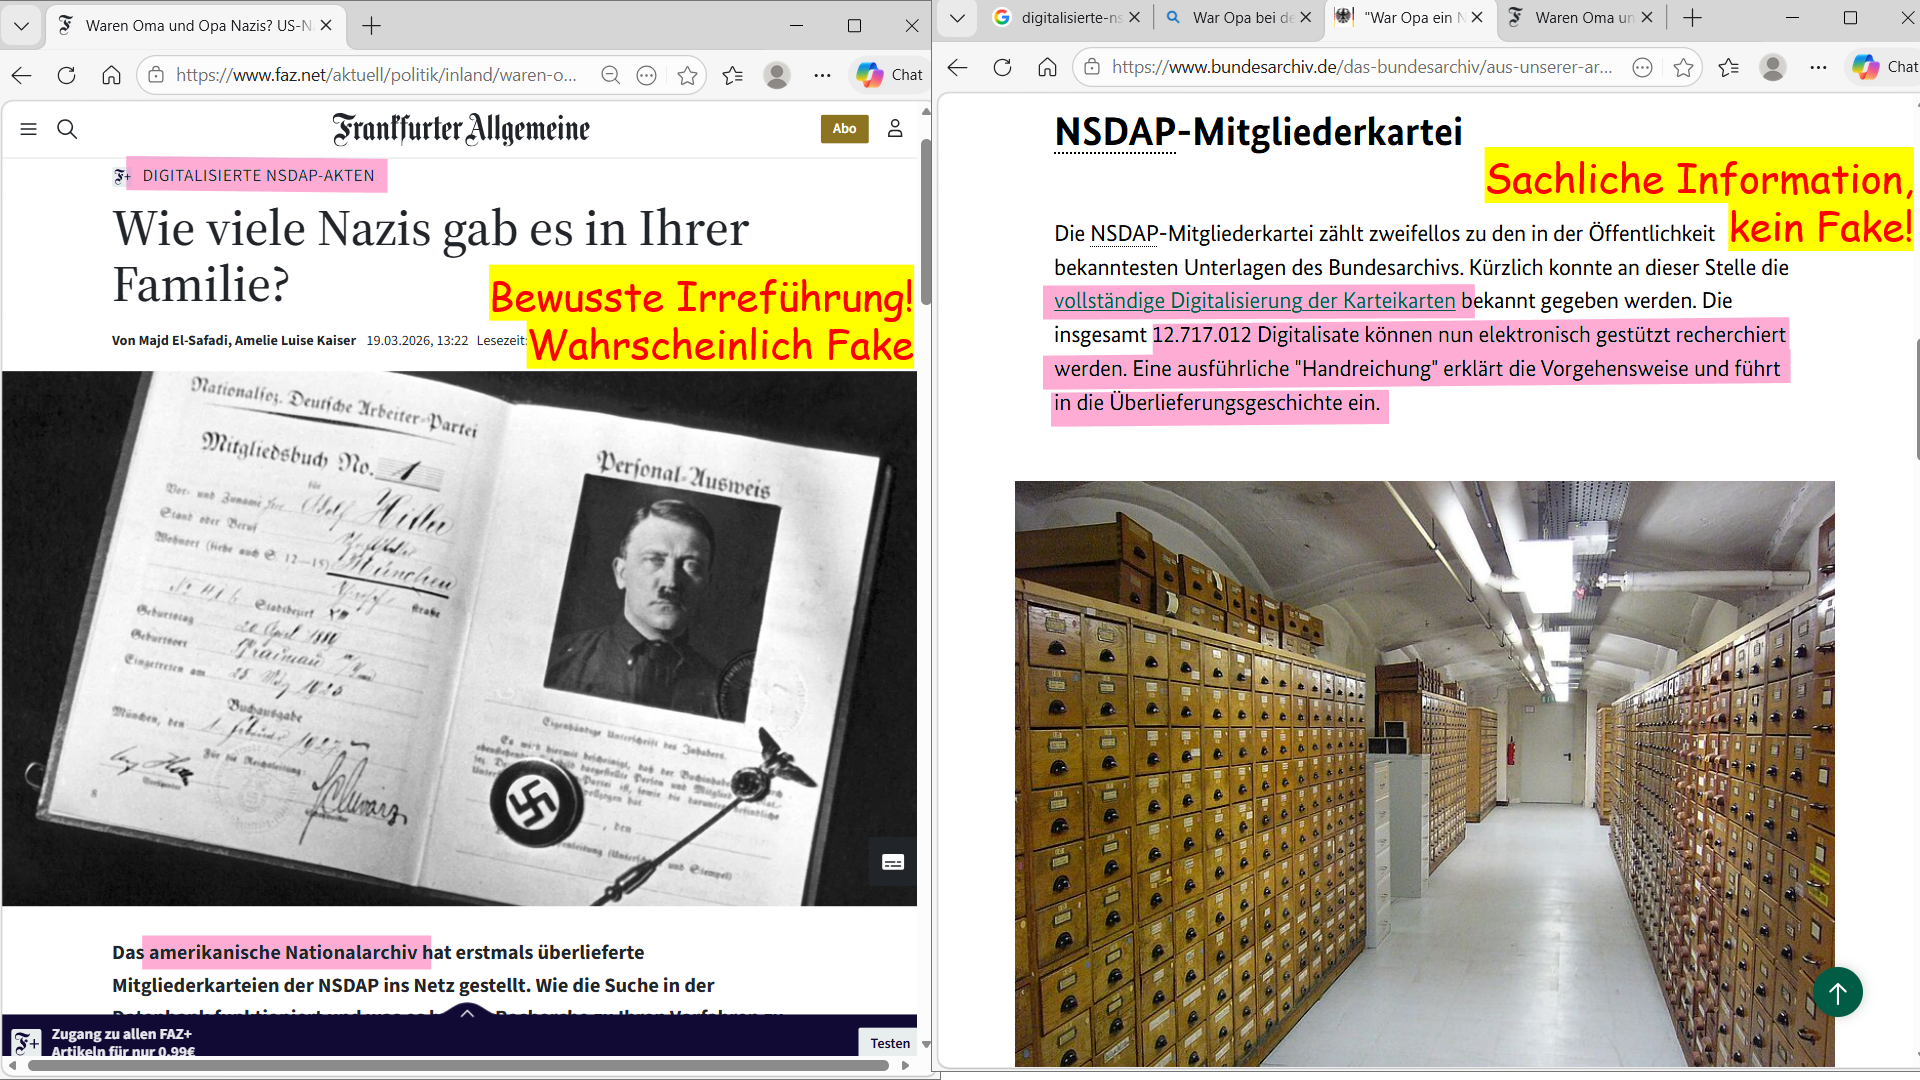The height and width of the screenshot is (1080, 1920).
Task: Click the image caption icon on photo
Action: click(892, 862)
